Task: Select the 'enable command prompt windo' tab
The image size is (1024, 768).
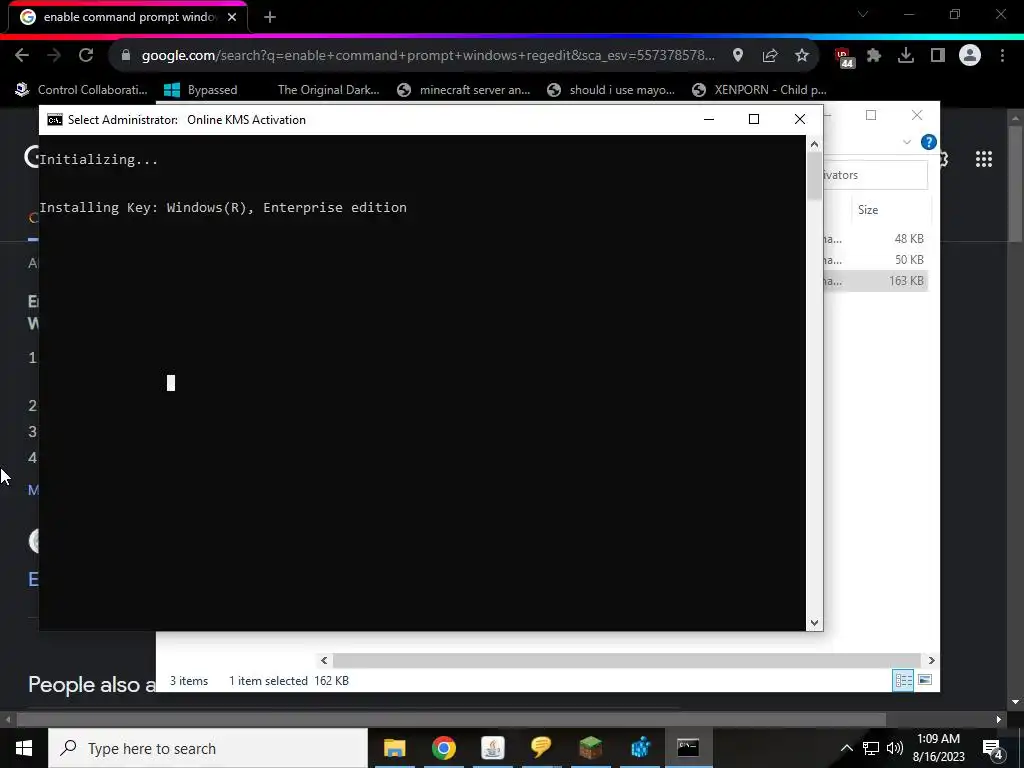Action: [128, 18]
